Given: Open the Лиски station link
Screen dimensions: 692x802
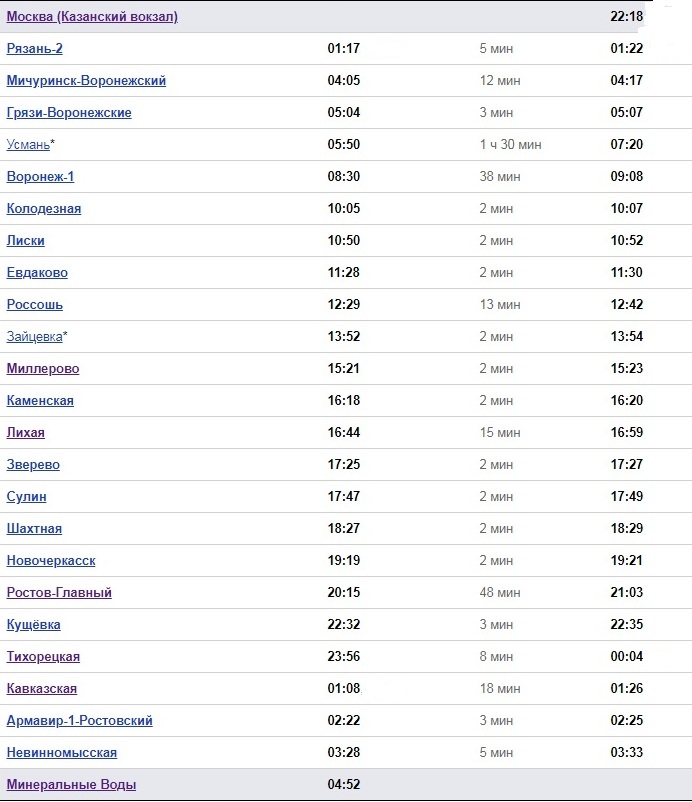Looking at the screenshot, I should (26, 241).
